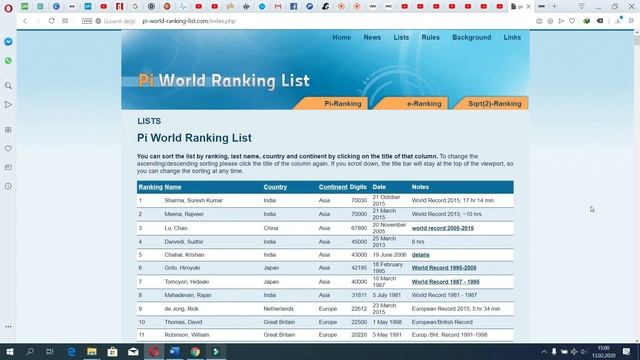This screenshot has height=360, width=640.
Task: Open WhatsApp in Opera sidebar
Action: pyautogui.click(x=8, y=60)
